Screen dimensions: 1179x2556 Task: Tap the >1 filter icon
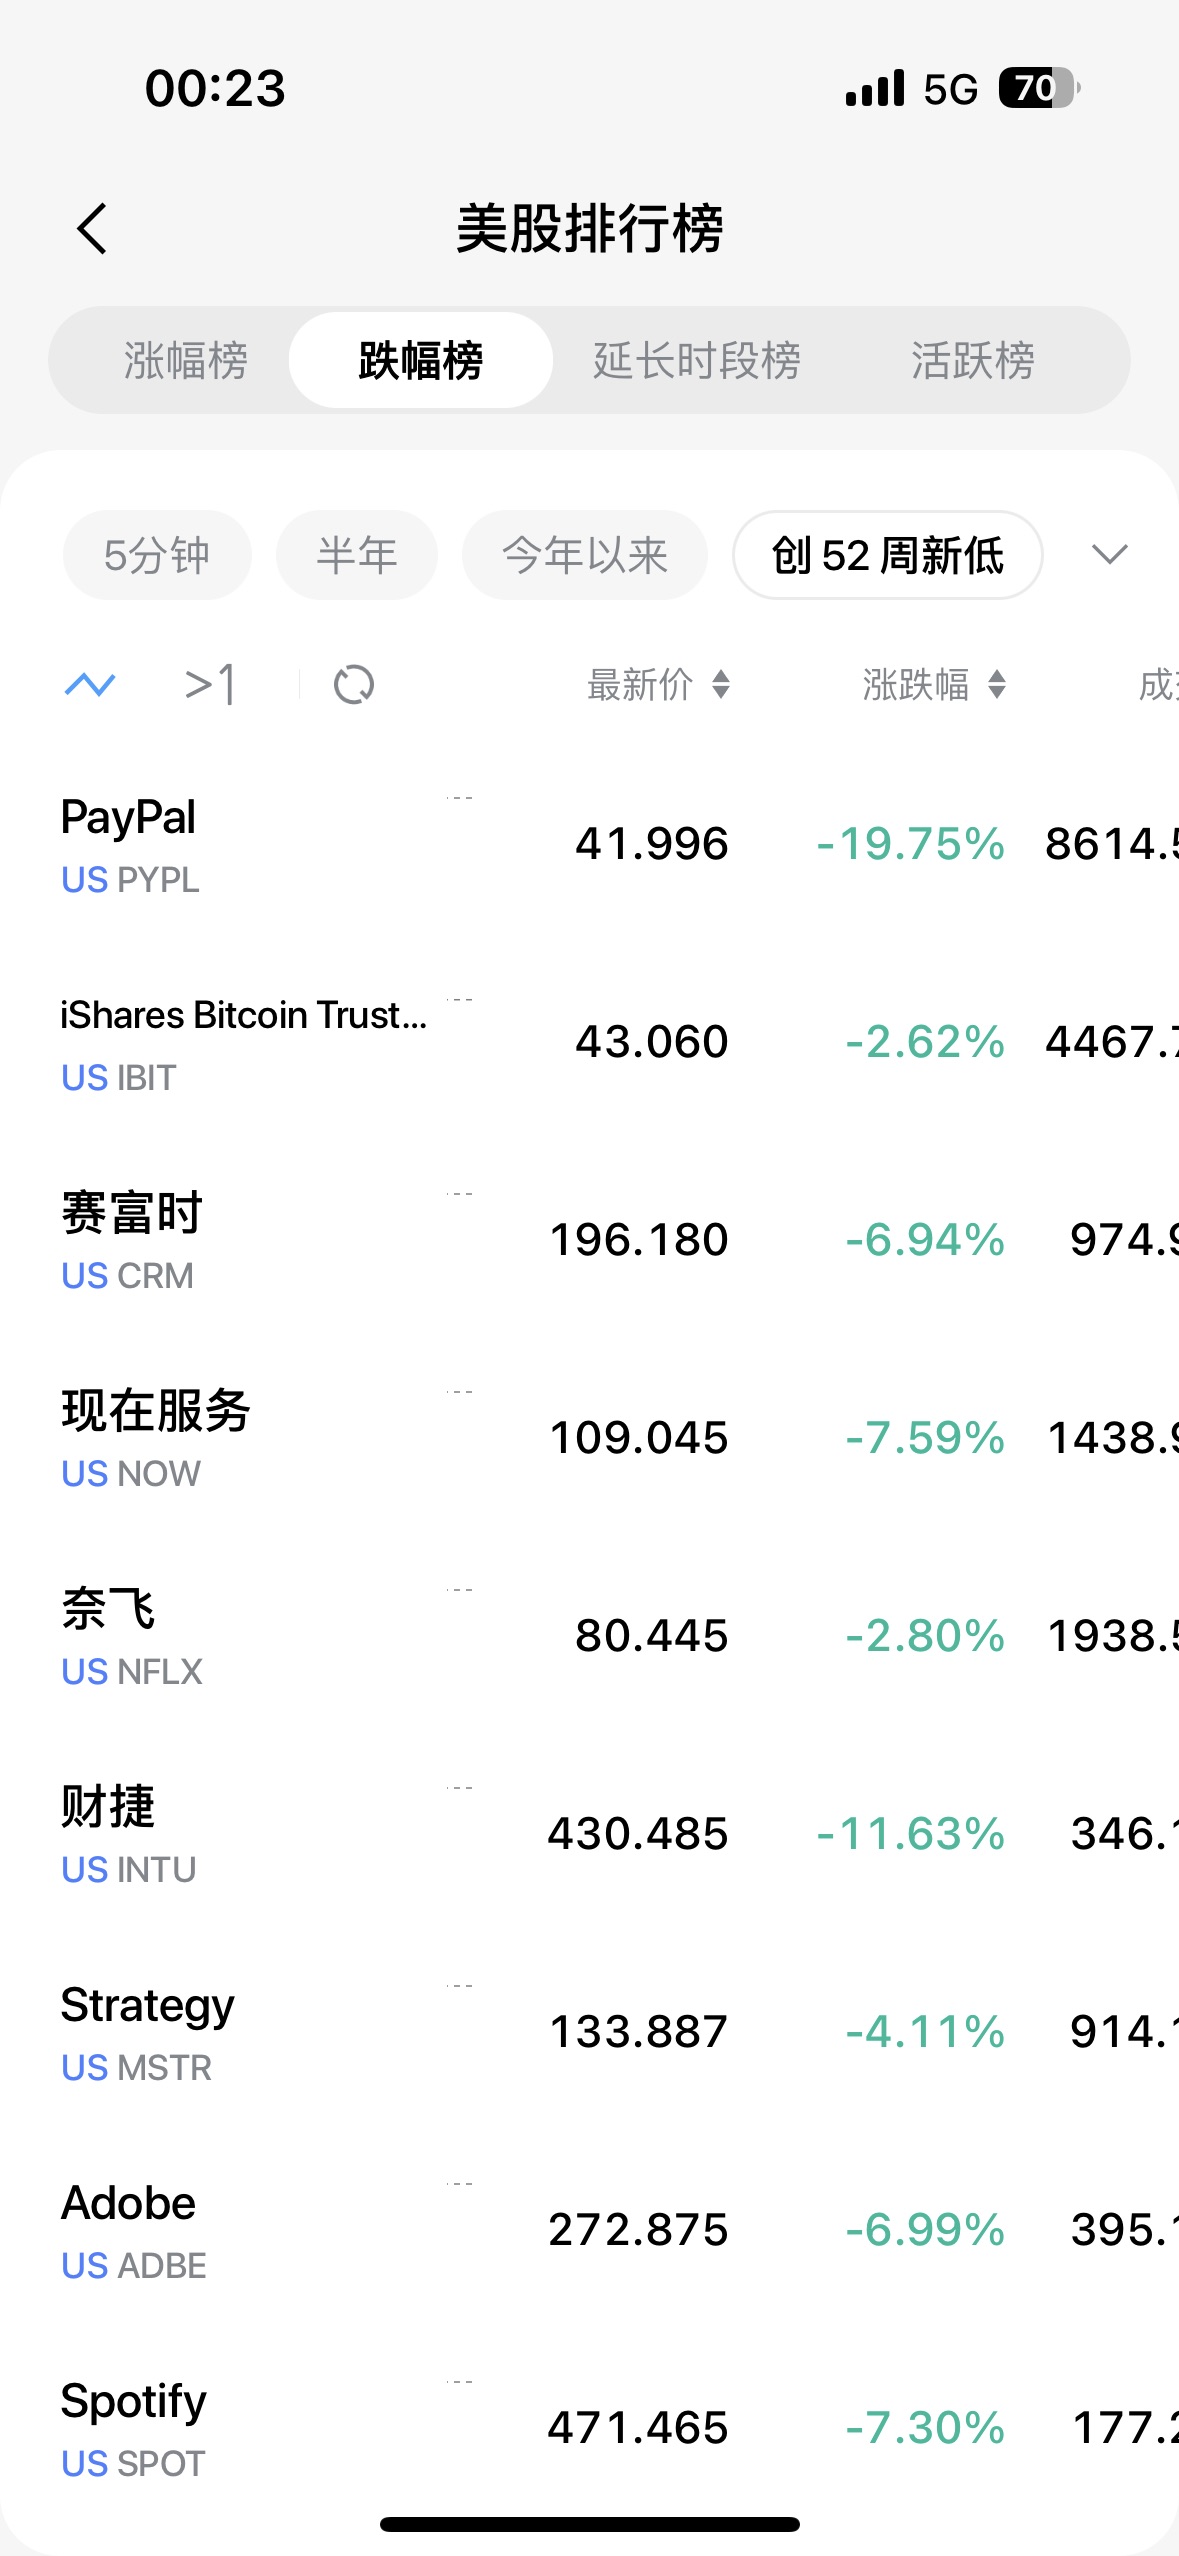point(211,685)
